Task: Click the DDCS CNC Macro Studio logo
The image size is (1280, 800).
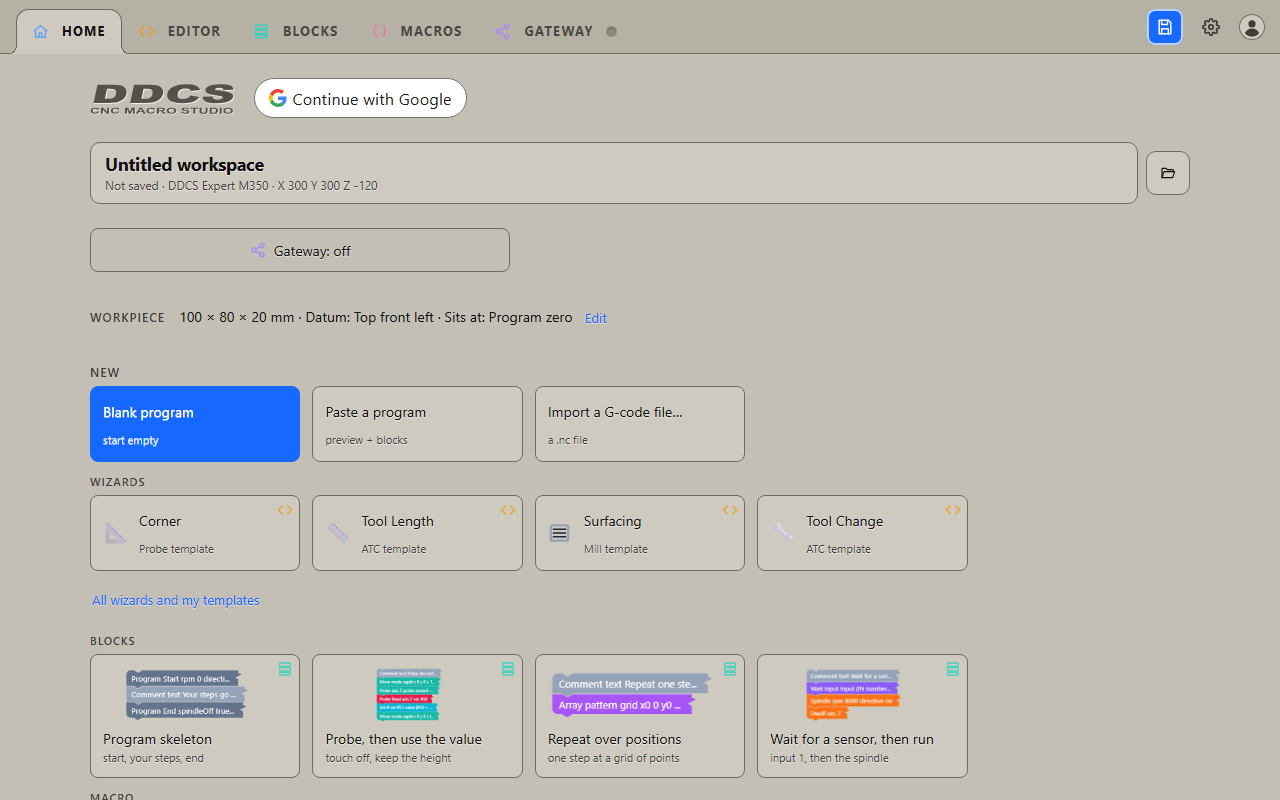Action: point(163,98)
